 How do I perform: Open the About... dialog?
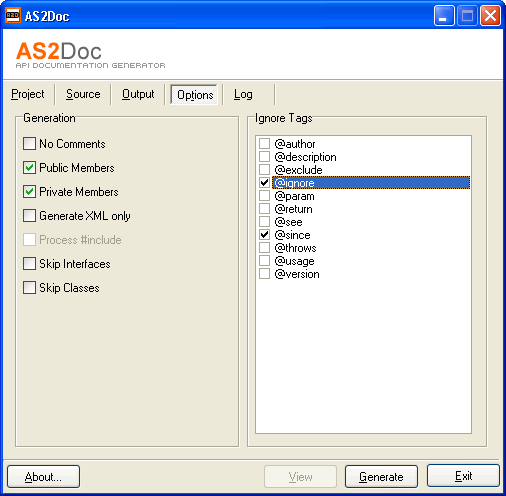pyautogui.click(x=43, y=477)
